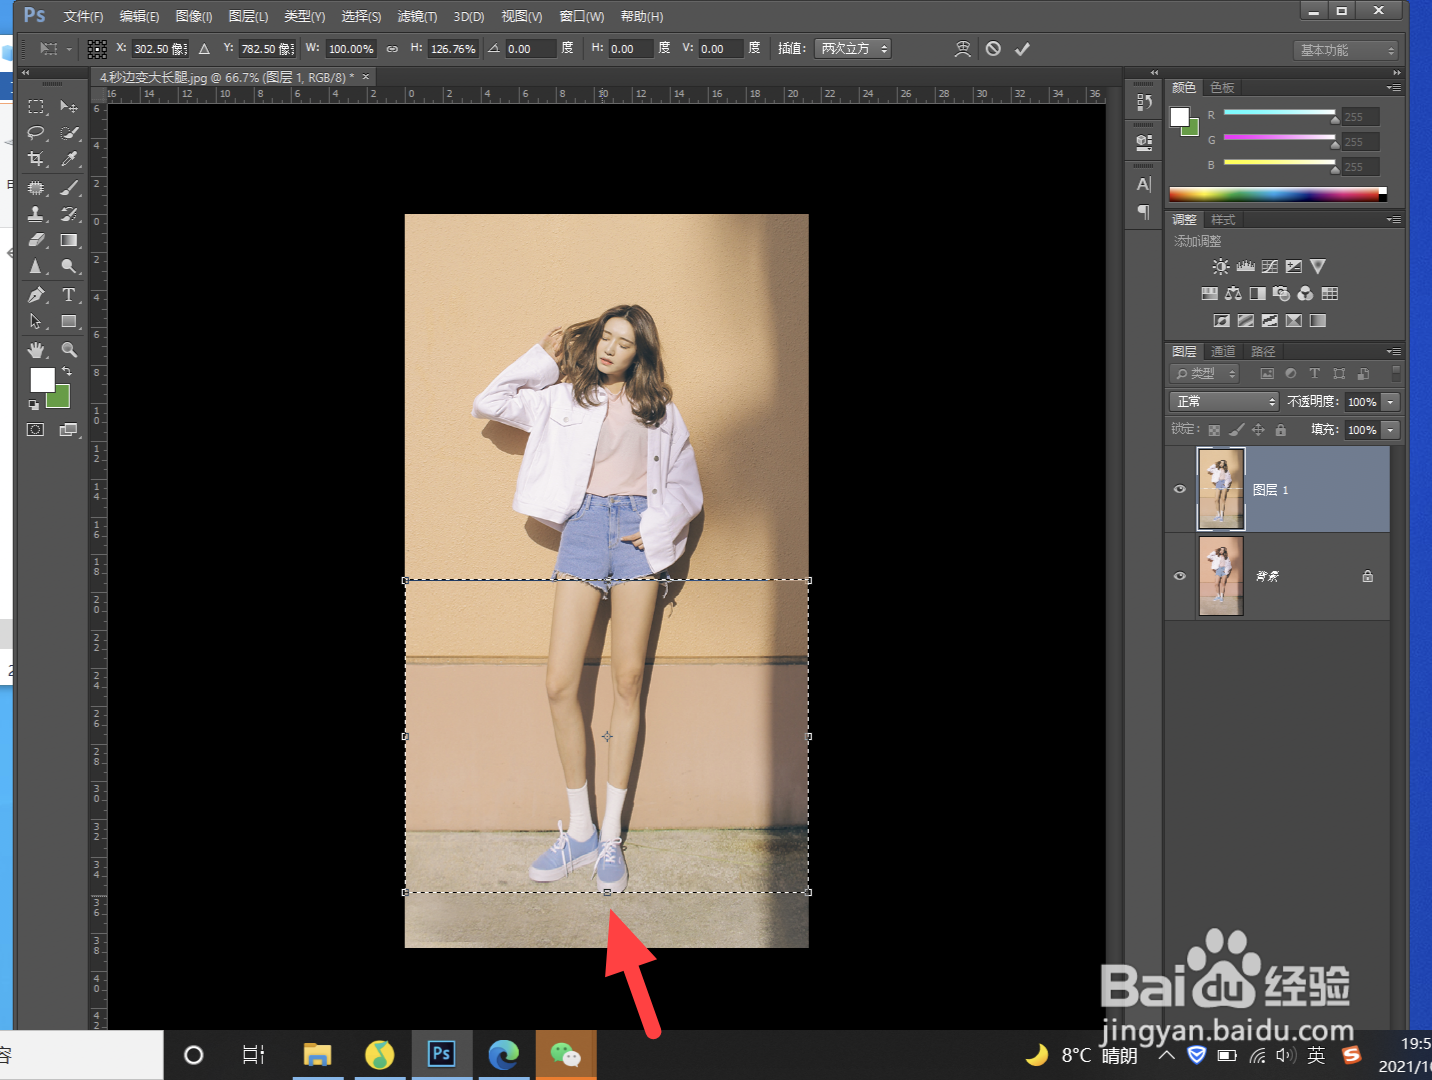Image resolution: width=1432 pixels, height=1080 pixels.
Task: Toggle lock all for layer
Action: pyautogui.click(x=1281, y=430)
